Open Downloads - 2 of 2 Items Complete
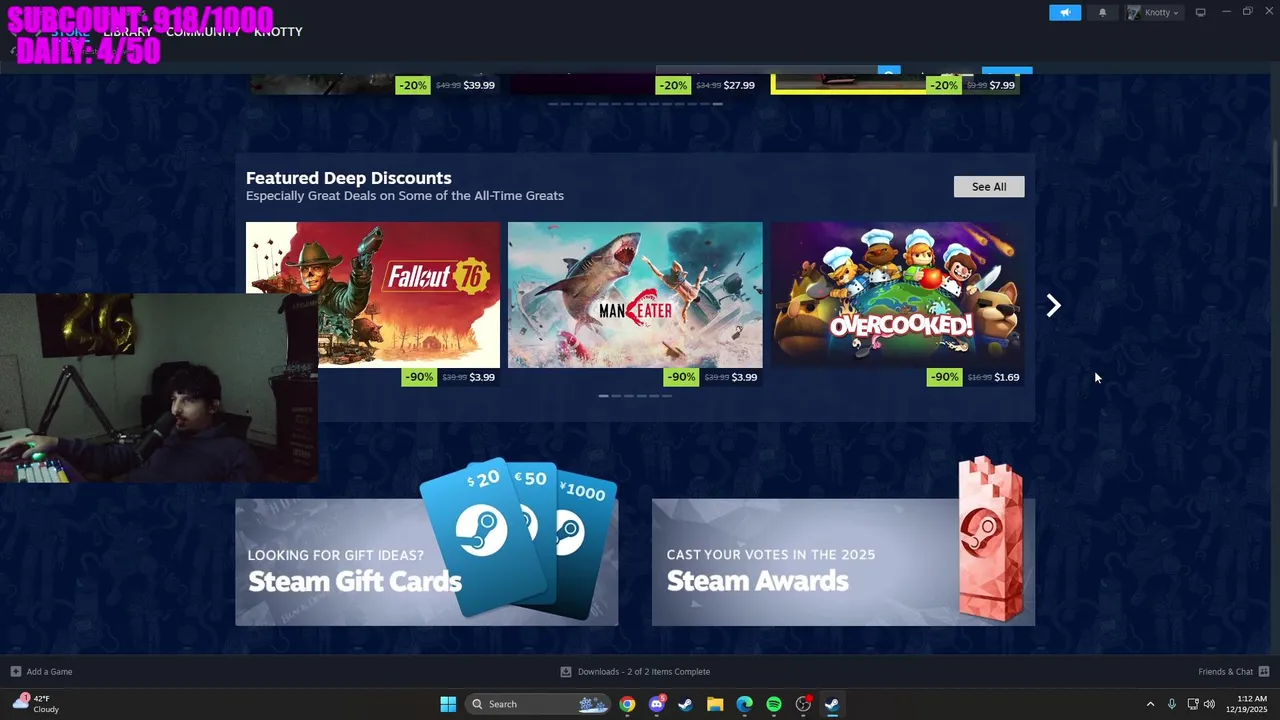This screenshot has width=1280, height=720. (644, 671)
